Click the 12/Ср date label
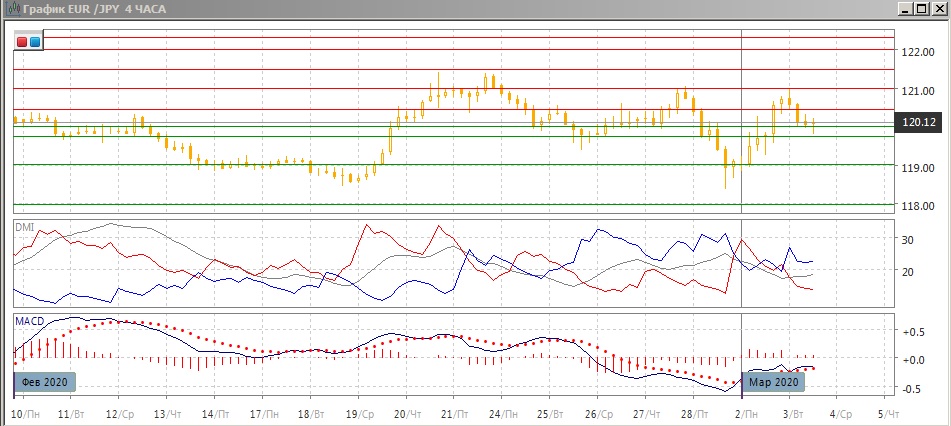The width and height of the screenshot is (951, 426). pos(119,414)
